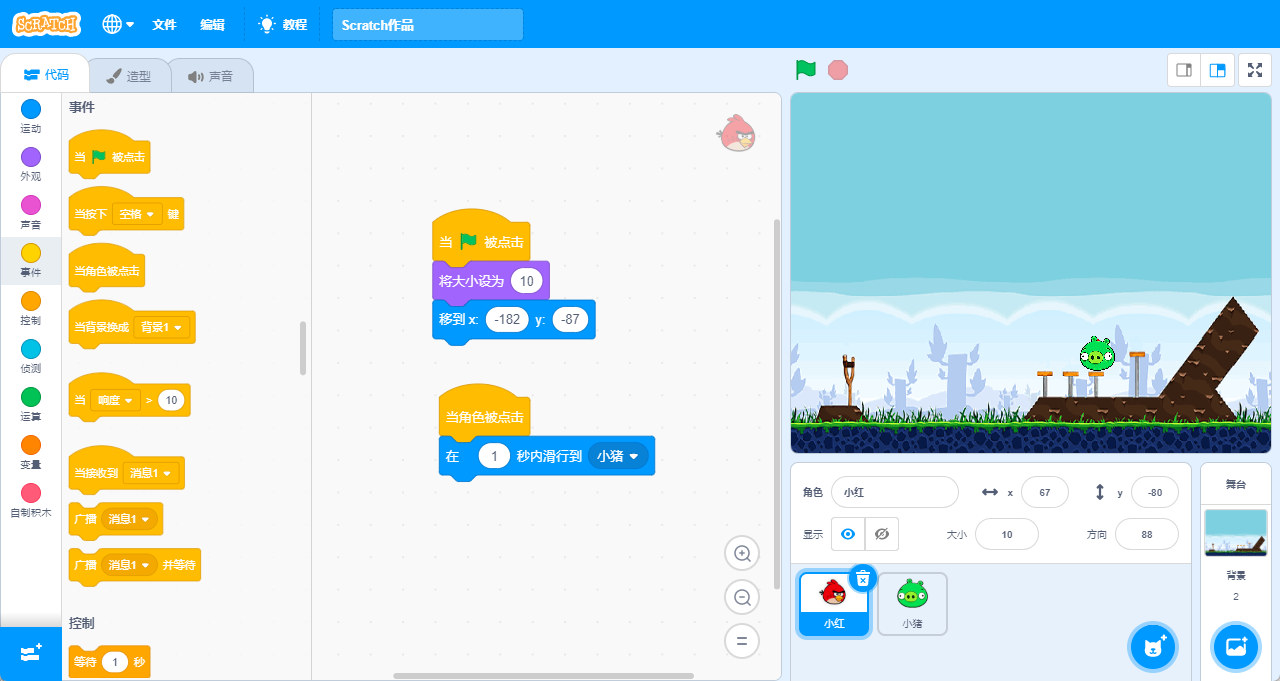
Task: Select the 变量 variables category
Action: 31,452
